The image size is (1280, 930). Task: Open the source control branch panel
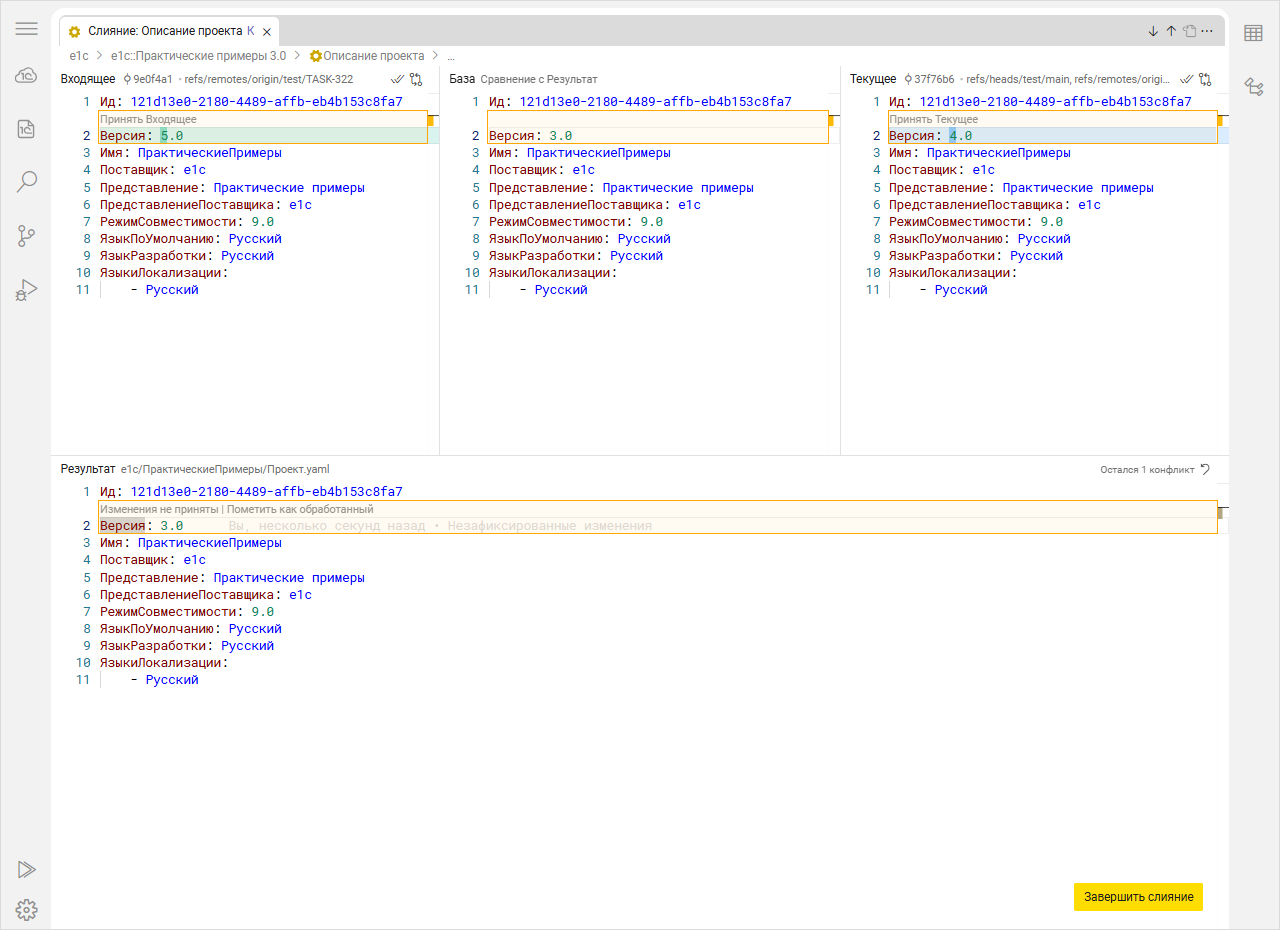click(x=27, y=236)
